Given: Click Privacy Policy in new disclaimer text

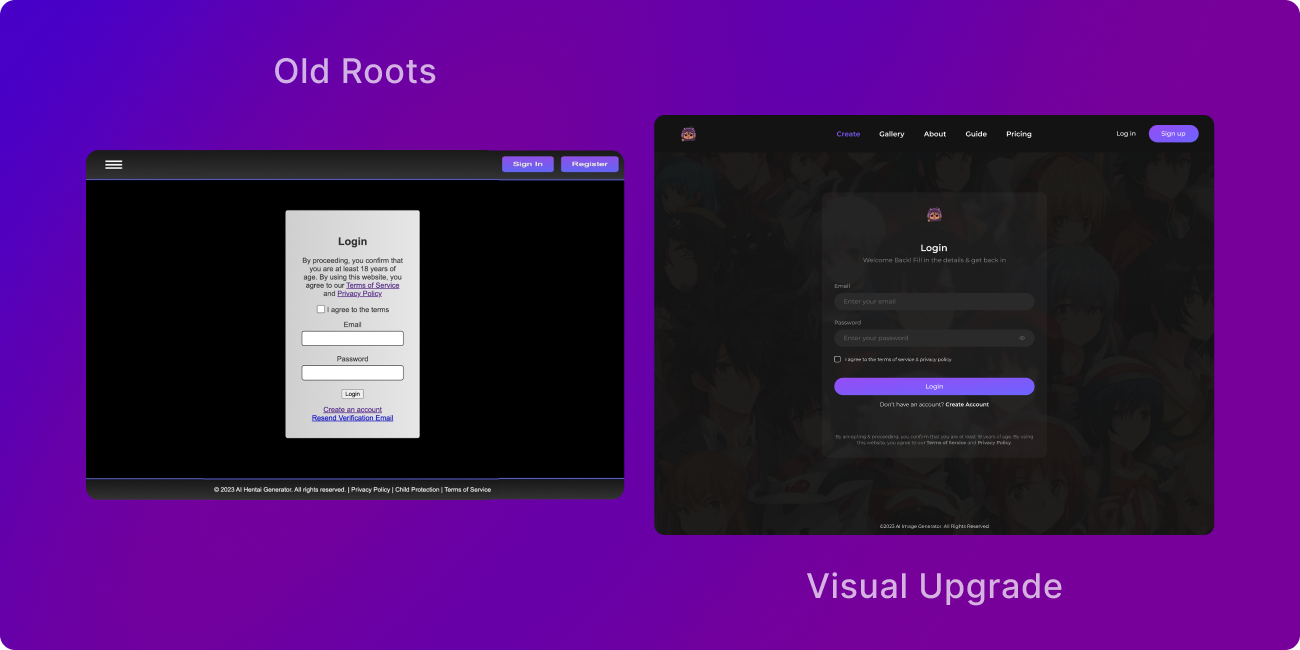Looking at the screenshot, I should [x=994, y=442].
